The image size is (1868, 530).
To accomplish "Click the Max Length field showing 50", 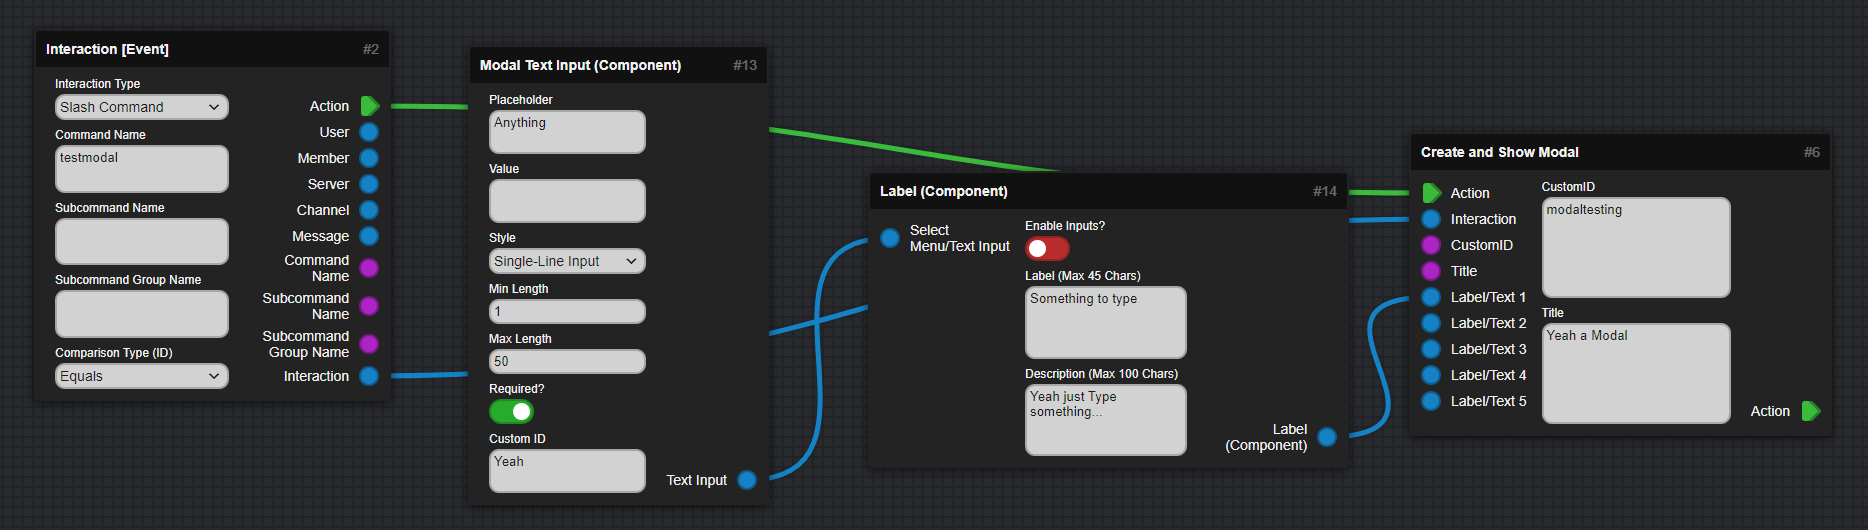I will pos(567,362).
